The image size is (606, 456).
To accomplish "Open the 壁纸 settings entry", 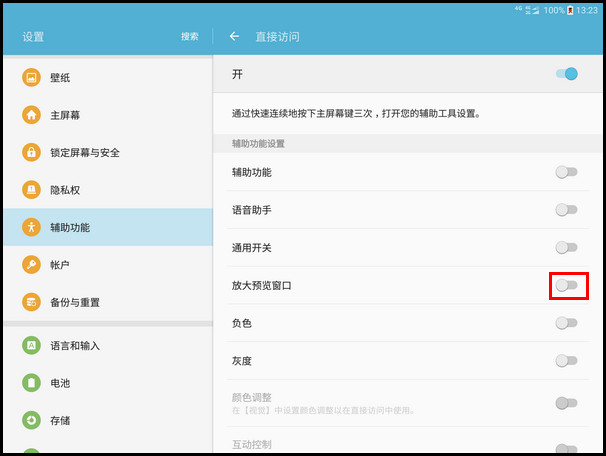I will (108, 77).
